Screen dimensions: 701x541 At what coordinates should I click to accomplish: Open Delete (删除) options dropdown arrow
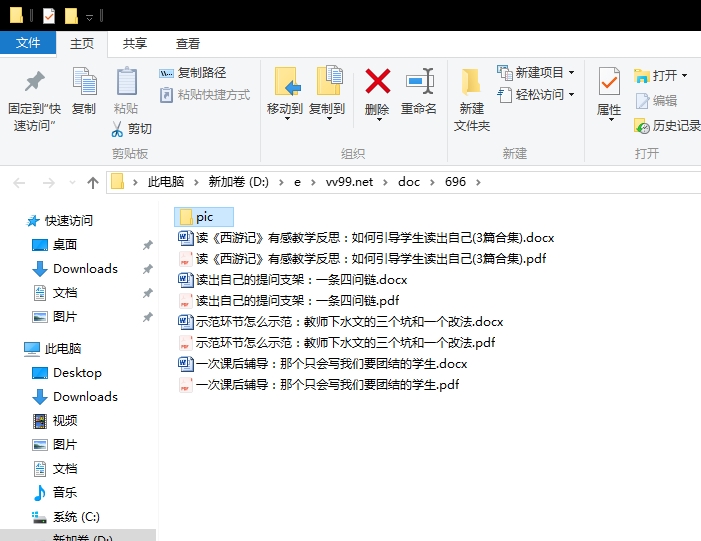pos(379,120)
